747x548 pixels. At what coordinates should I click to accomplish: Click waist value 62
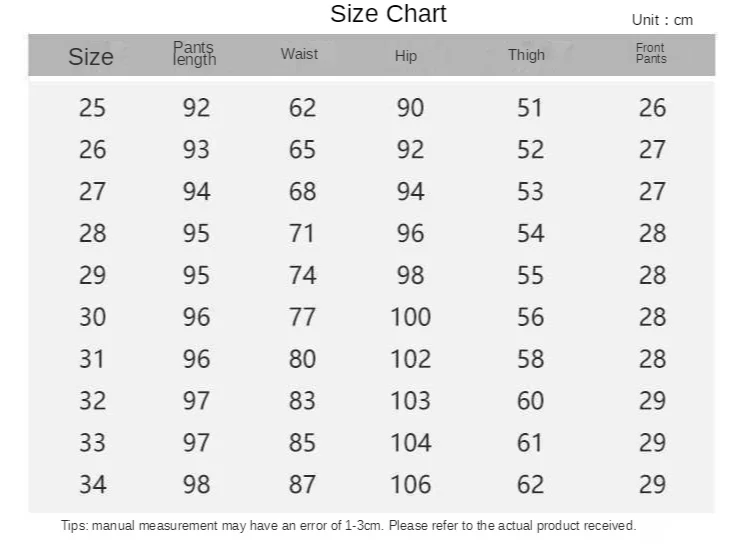[x=302, y=108]
